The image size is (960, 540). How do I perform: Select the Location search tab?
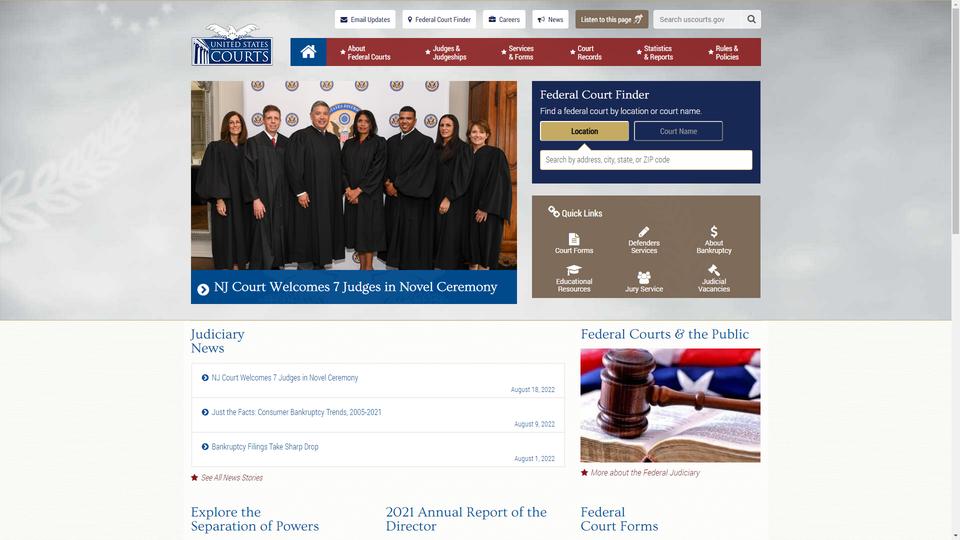pyautogui.click(x=584, y=131)
